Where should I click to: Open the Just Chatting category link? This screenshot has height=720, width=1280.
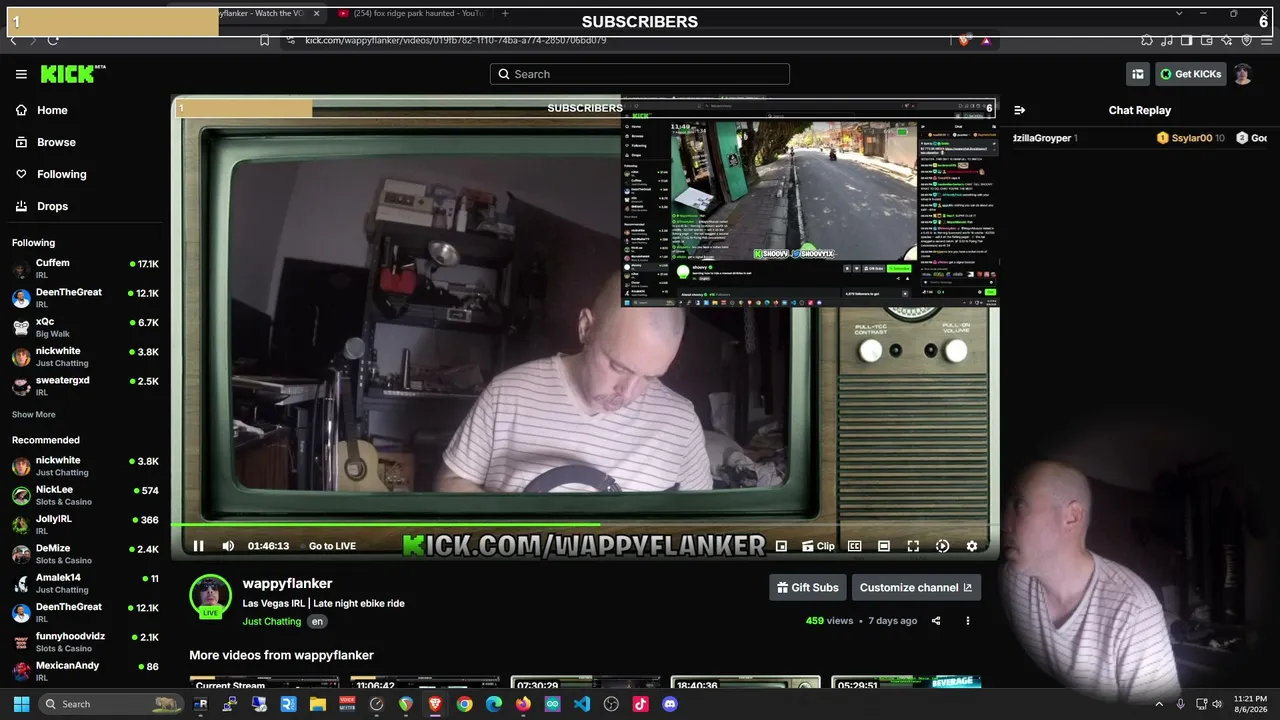coord(271,621)
